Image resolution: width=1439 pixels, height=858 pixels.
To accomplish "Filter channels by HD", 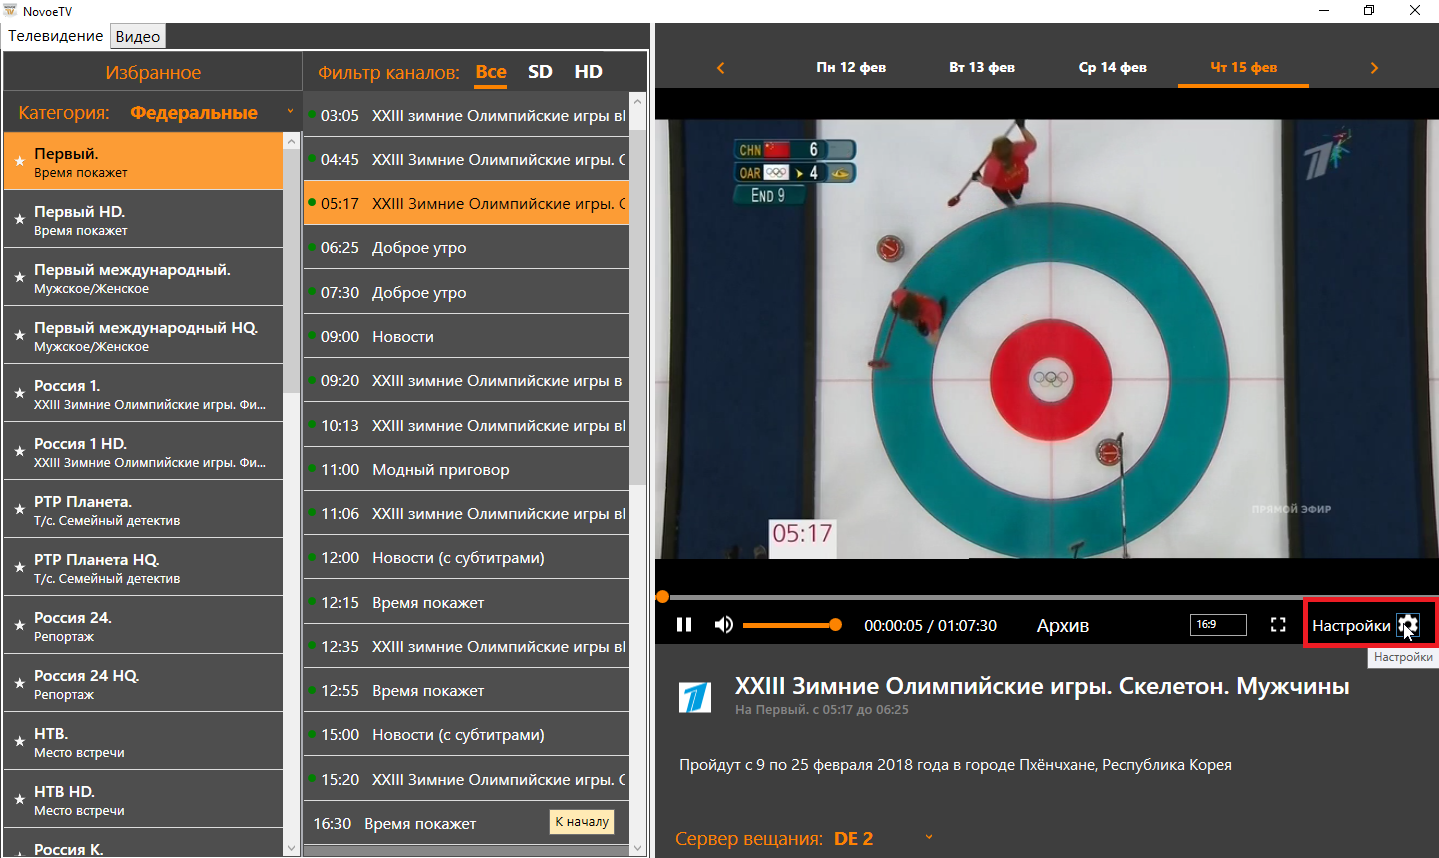I will coord(589,72).
